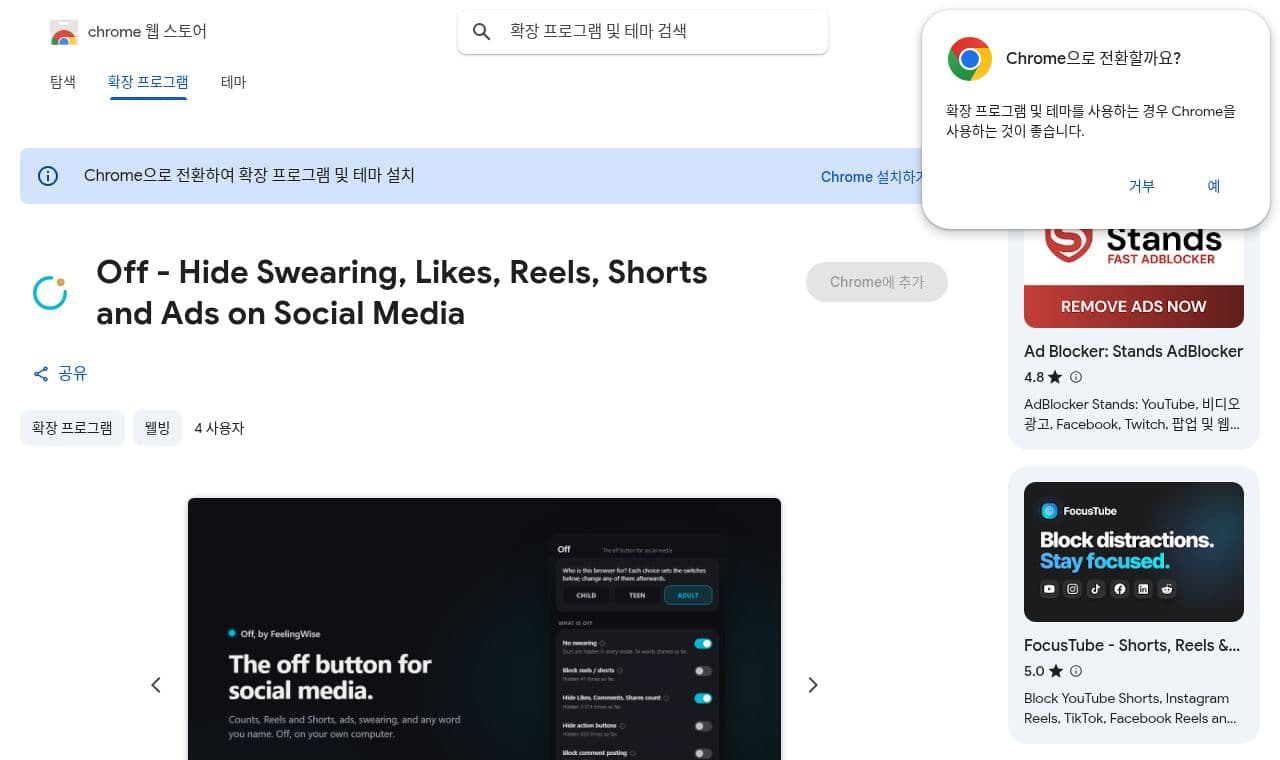Confirm switching to Chrome with 예

[x=1213, y=186]
